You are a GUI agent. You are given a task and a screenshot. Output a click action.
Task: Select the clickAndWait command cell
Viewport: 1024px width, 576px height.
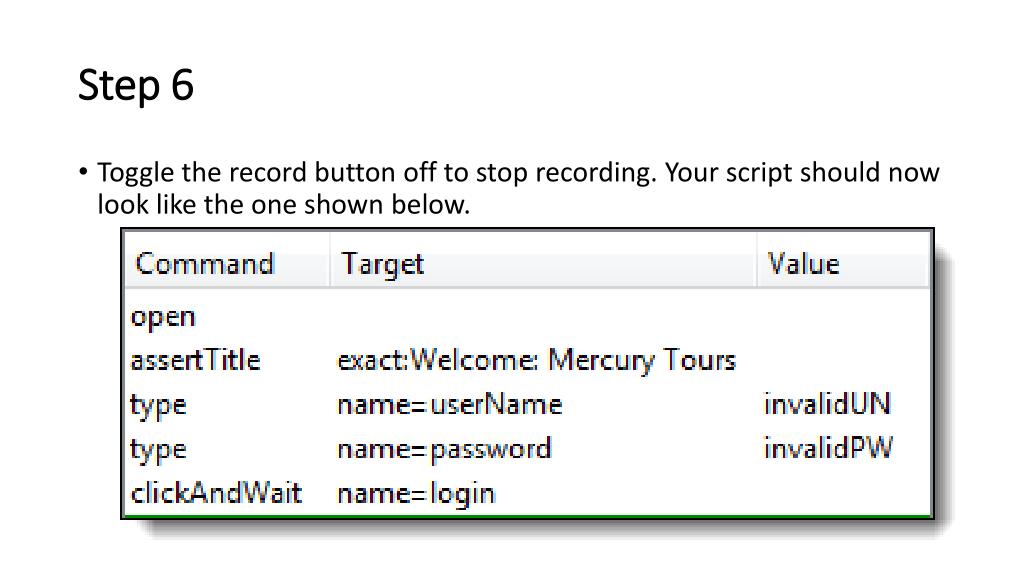click(x=216, y=493)
